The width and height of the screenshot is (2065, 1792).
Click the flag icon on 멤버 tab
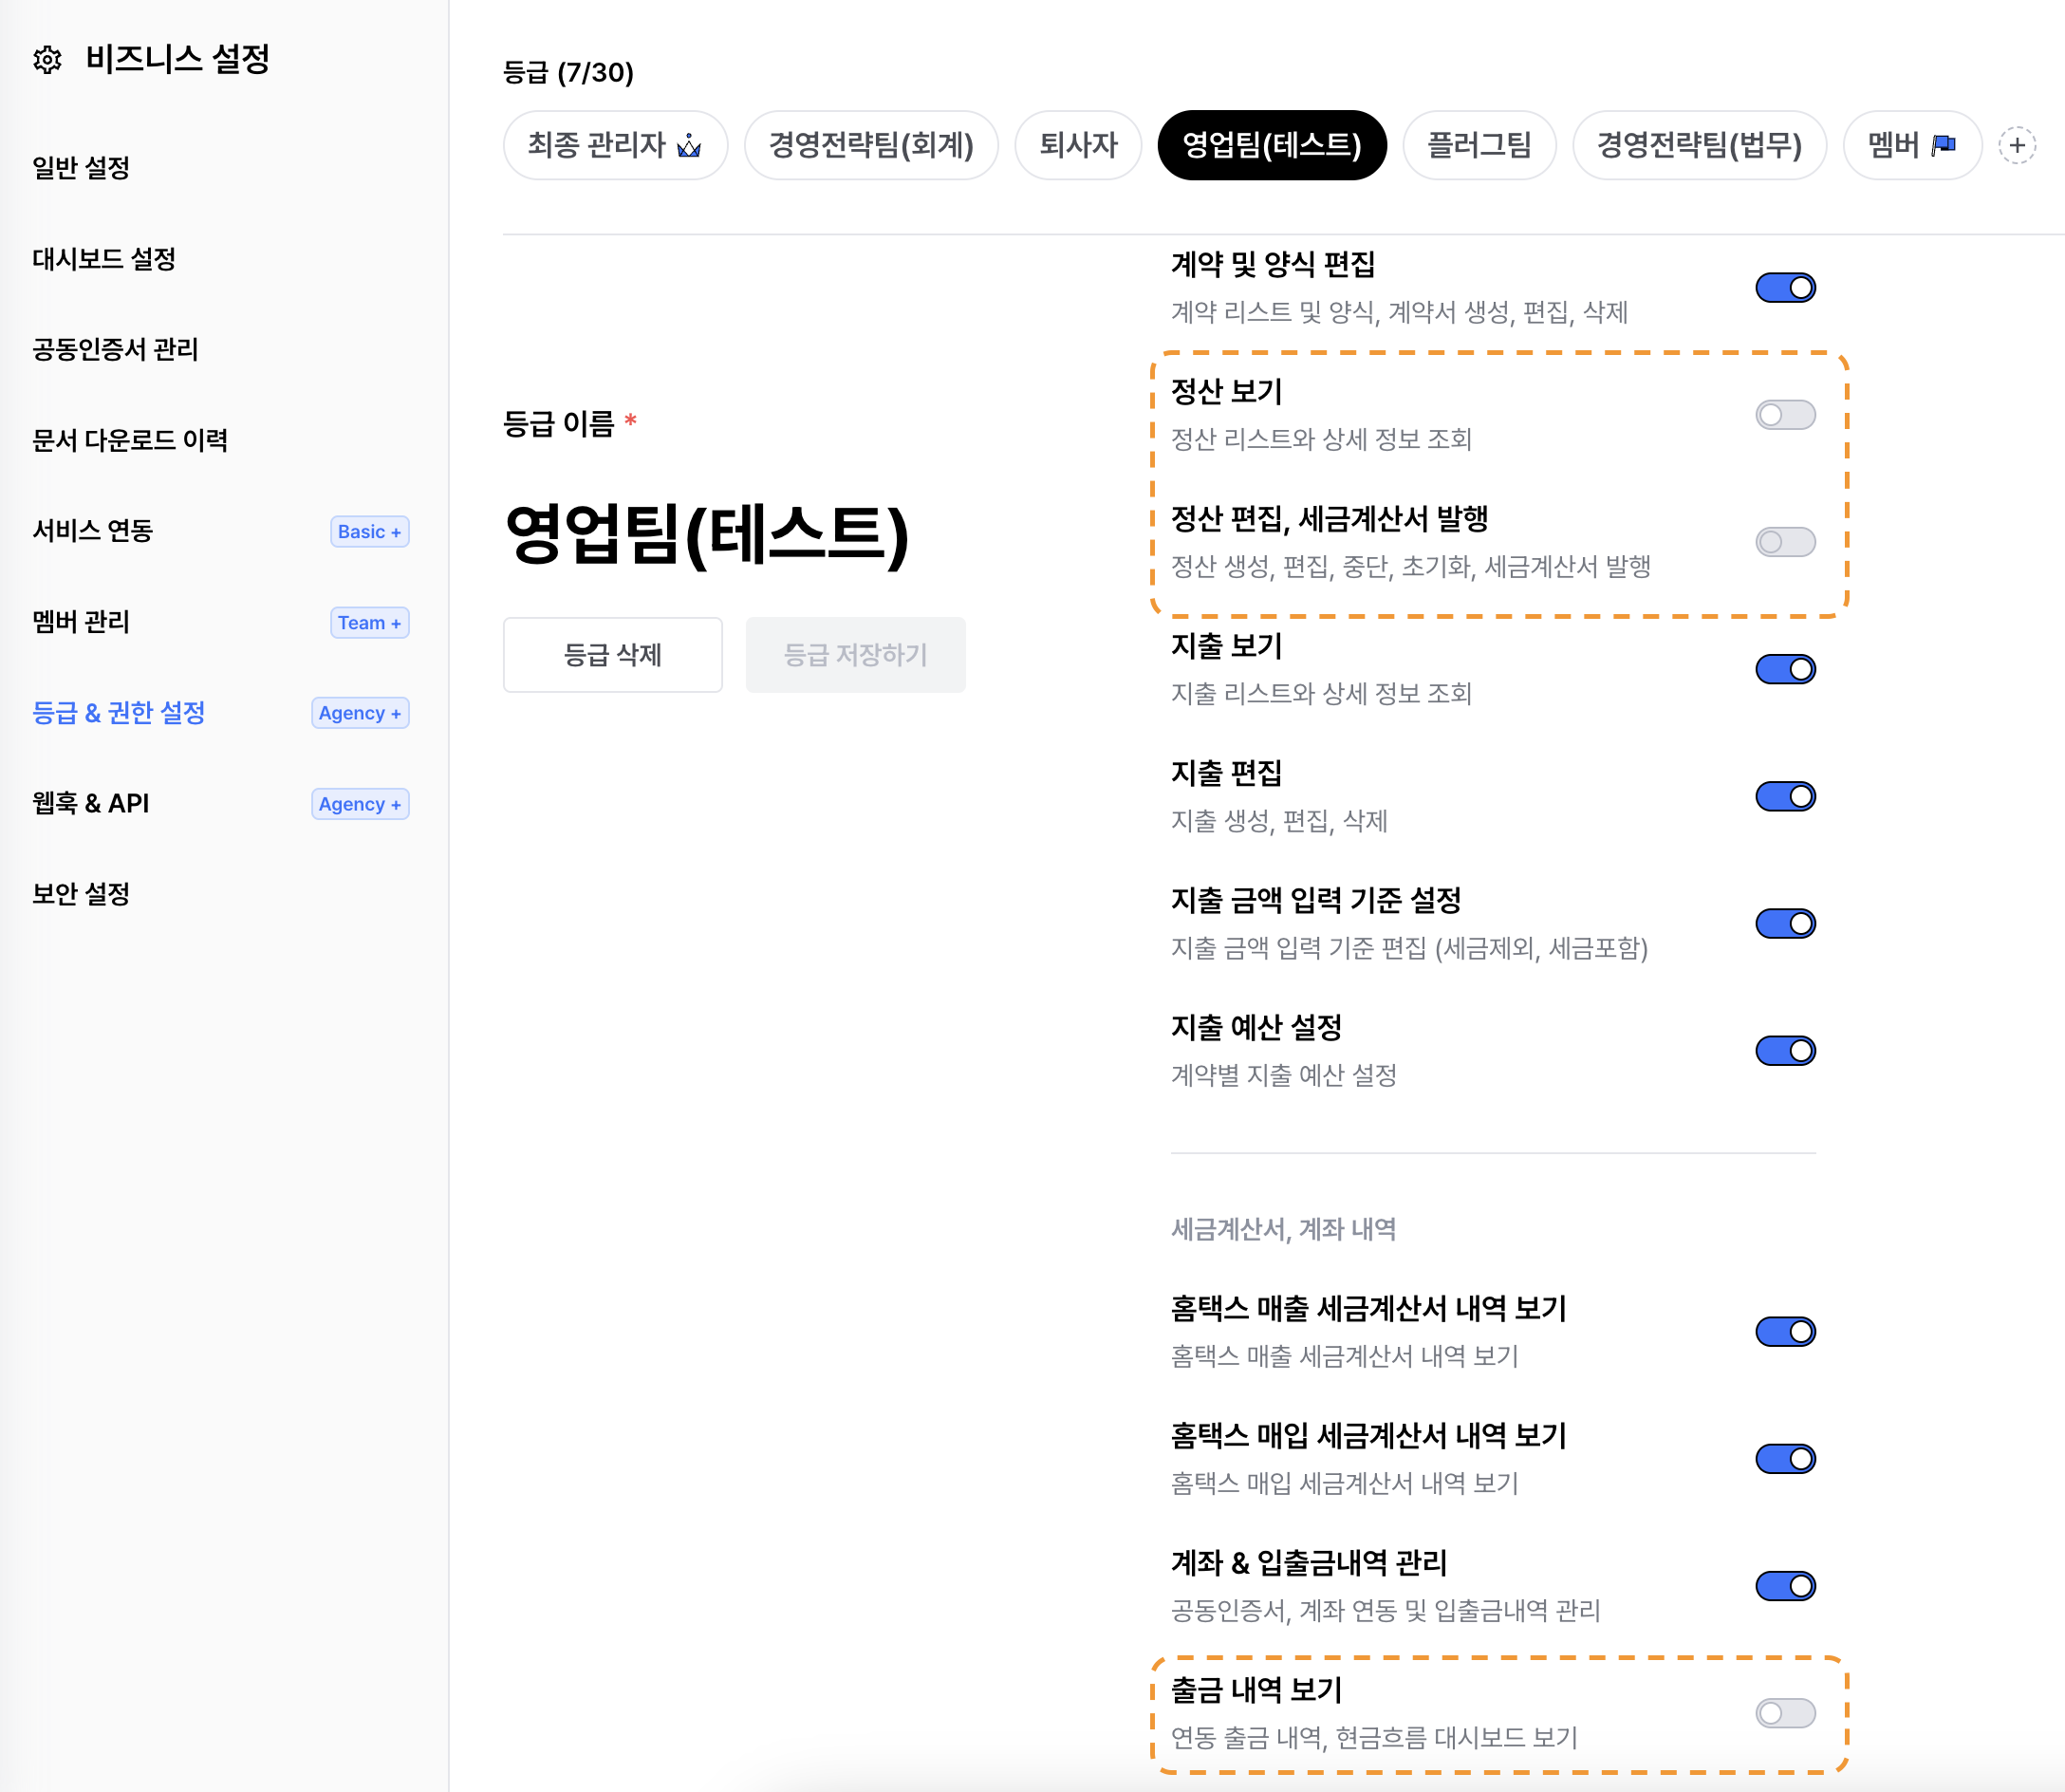[x=1943, y=146]
